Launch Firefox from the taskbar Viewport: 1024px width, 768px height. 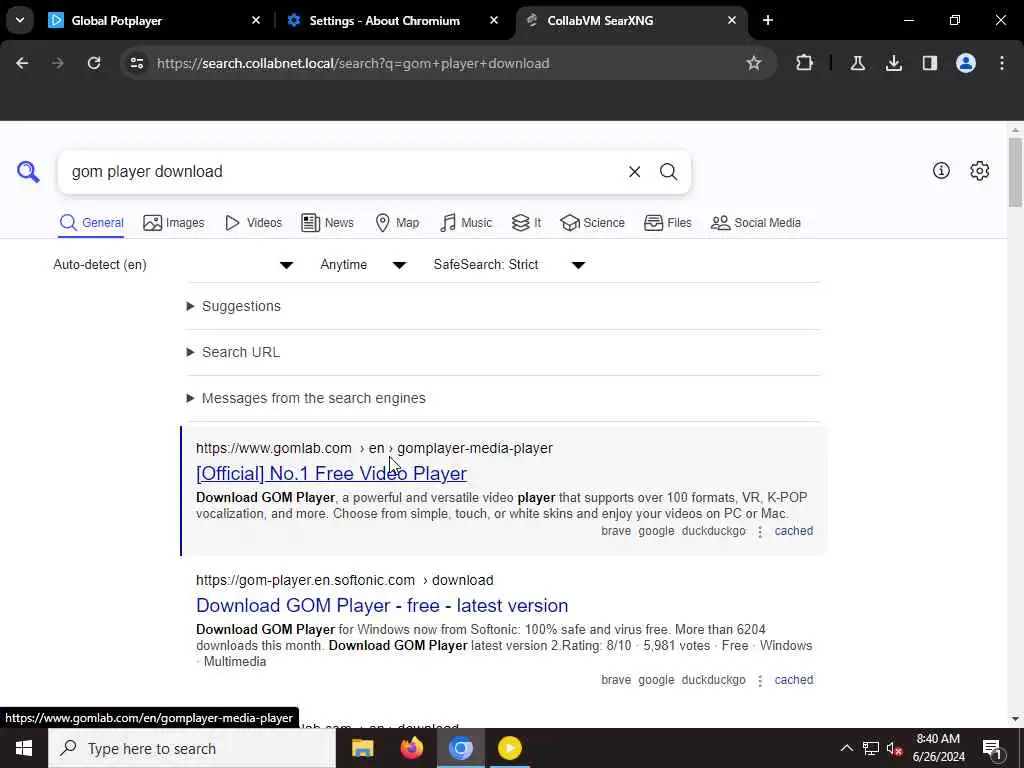411,748
